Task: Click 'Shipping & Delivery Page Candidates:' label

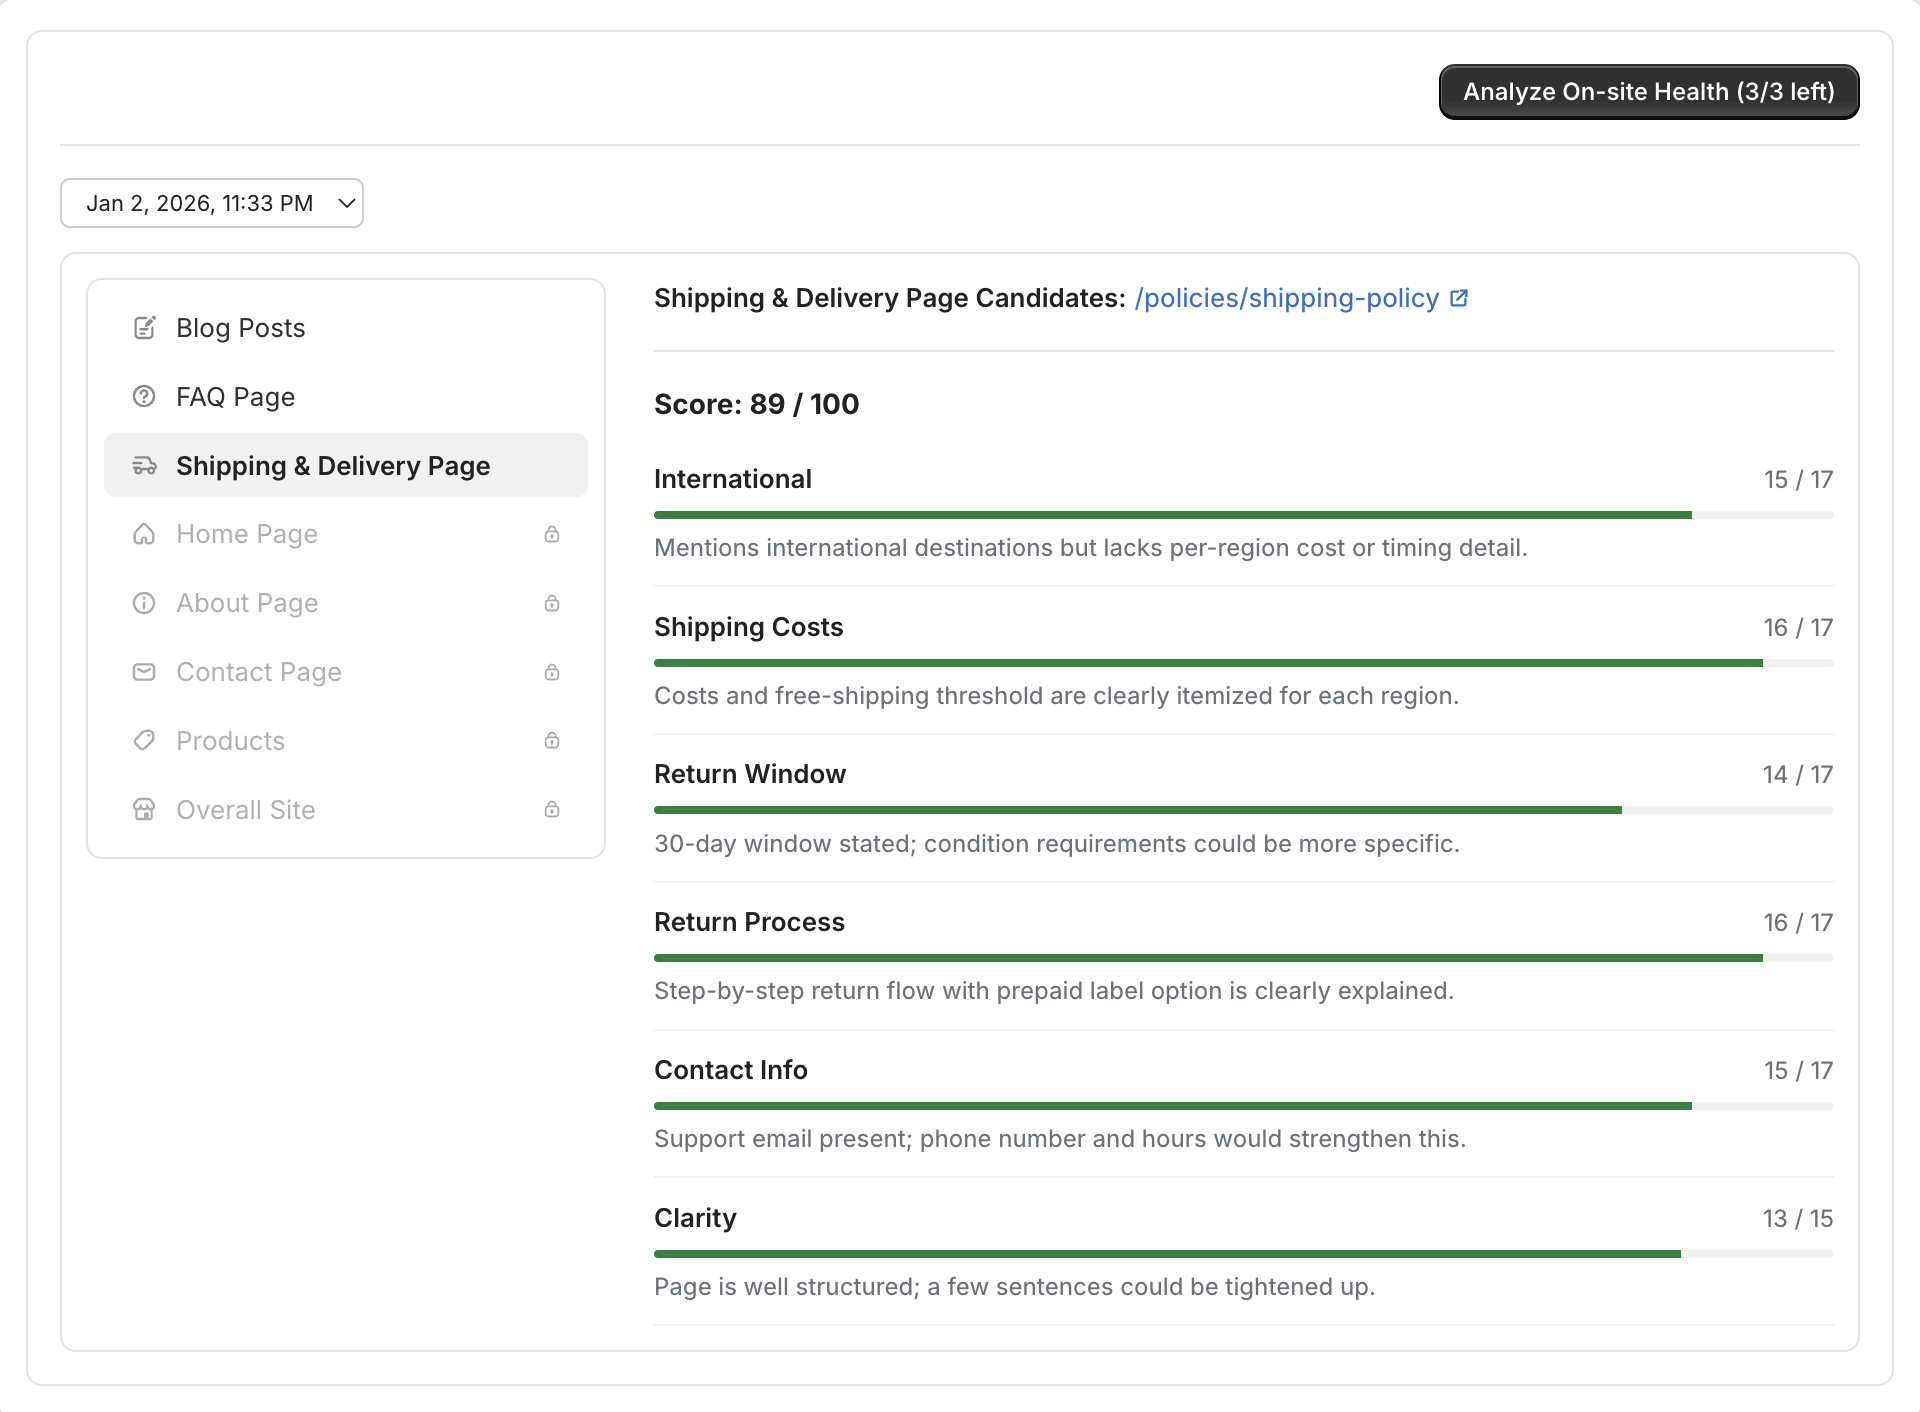Action: coord(890,298)
